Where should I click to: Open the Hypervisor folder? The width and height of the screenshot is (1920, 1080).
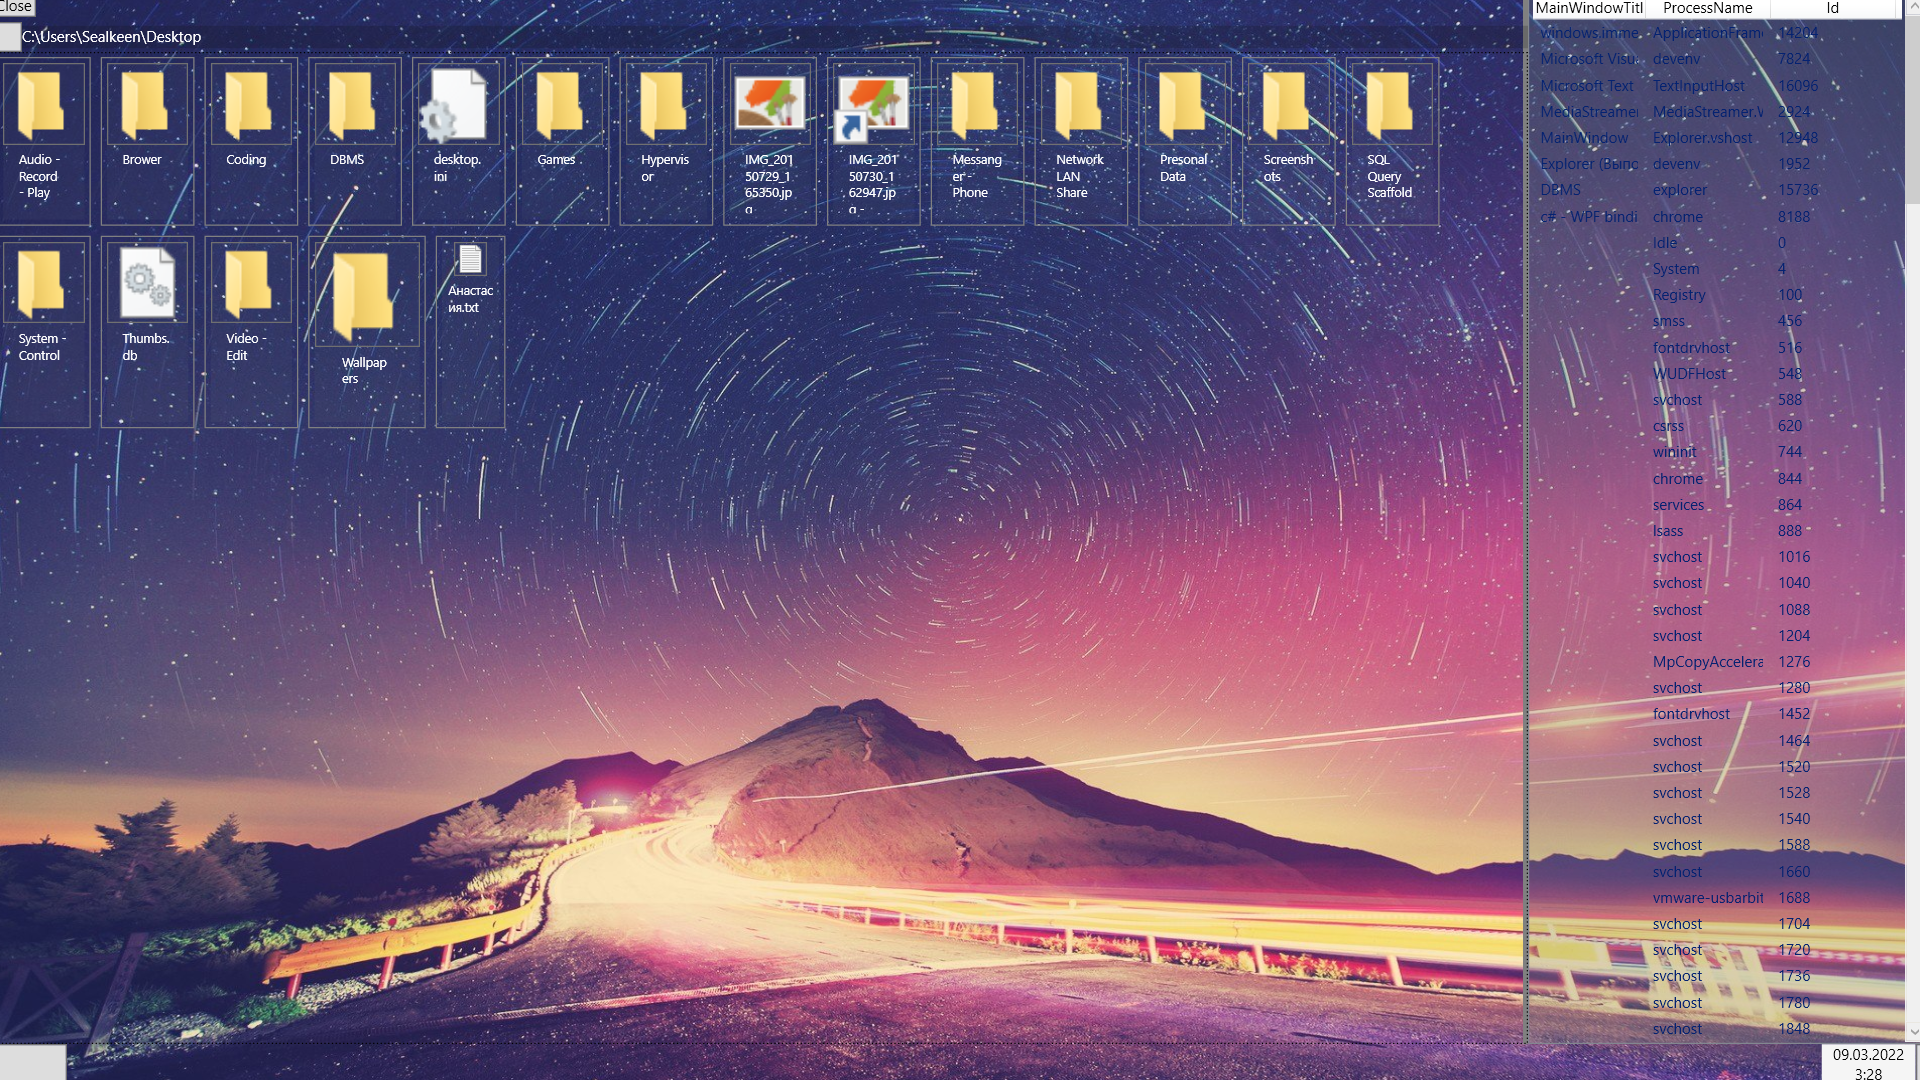663,105
